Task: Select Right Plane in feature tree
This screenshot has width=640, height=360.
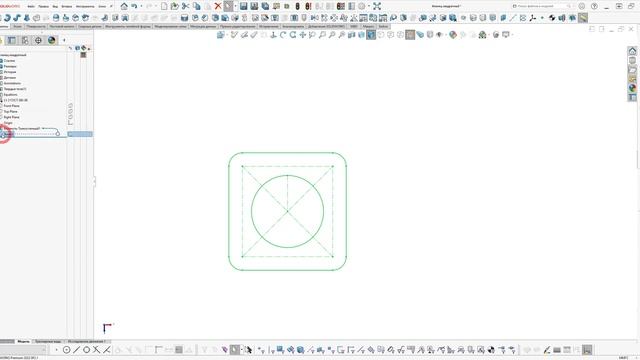Action: (x=11, y=117)
